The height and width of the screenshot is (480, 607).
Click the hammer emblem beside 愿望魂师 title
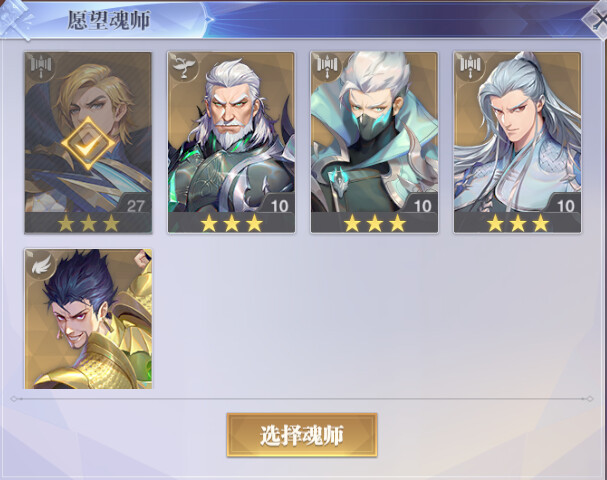click(x=17, y=19)
